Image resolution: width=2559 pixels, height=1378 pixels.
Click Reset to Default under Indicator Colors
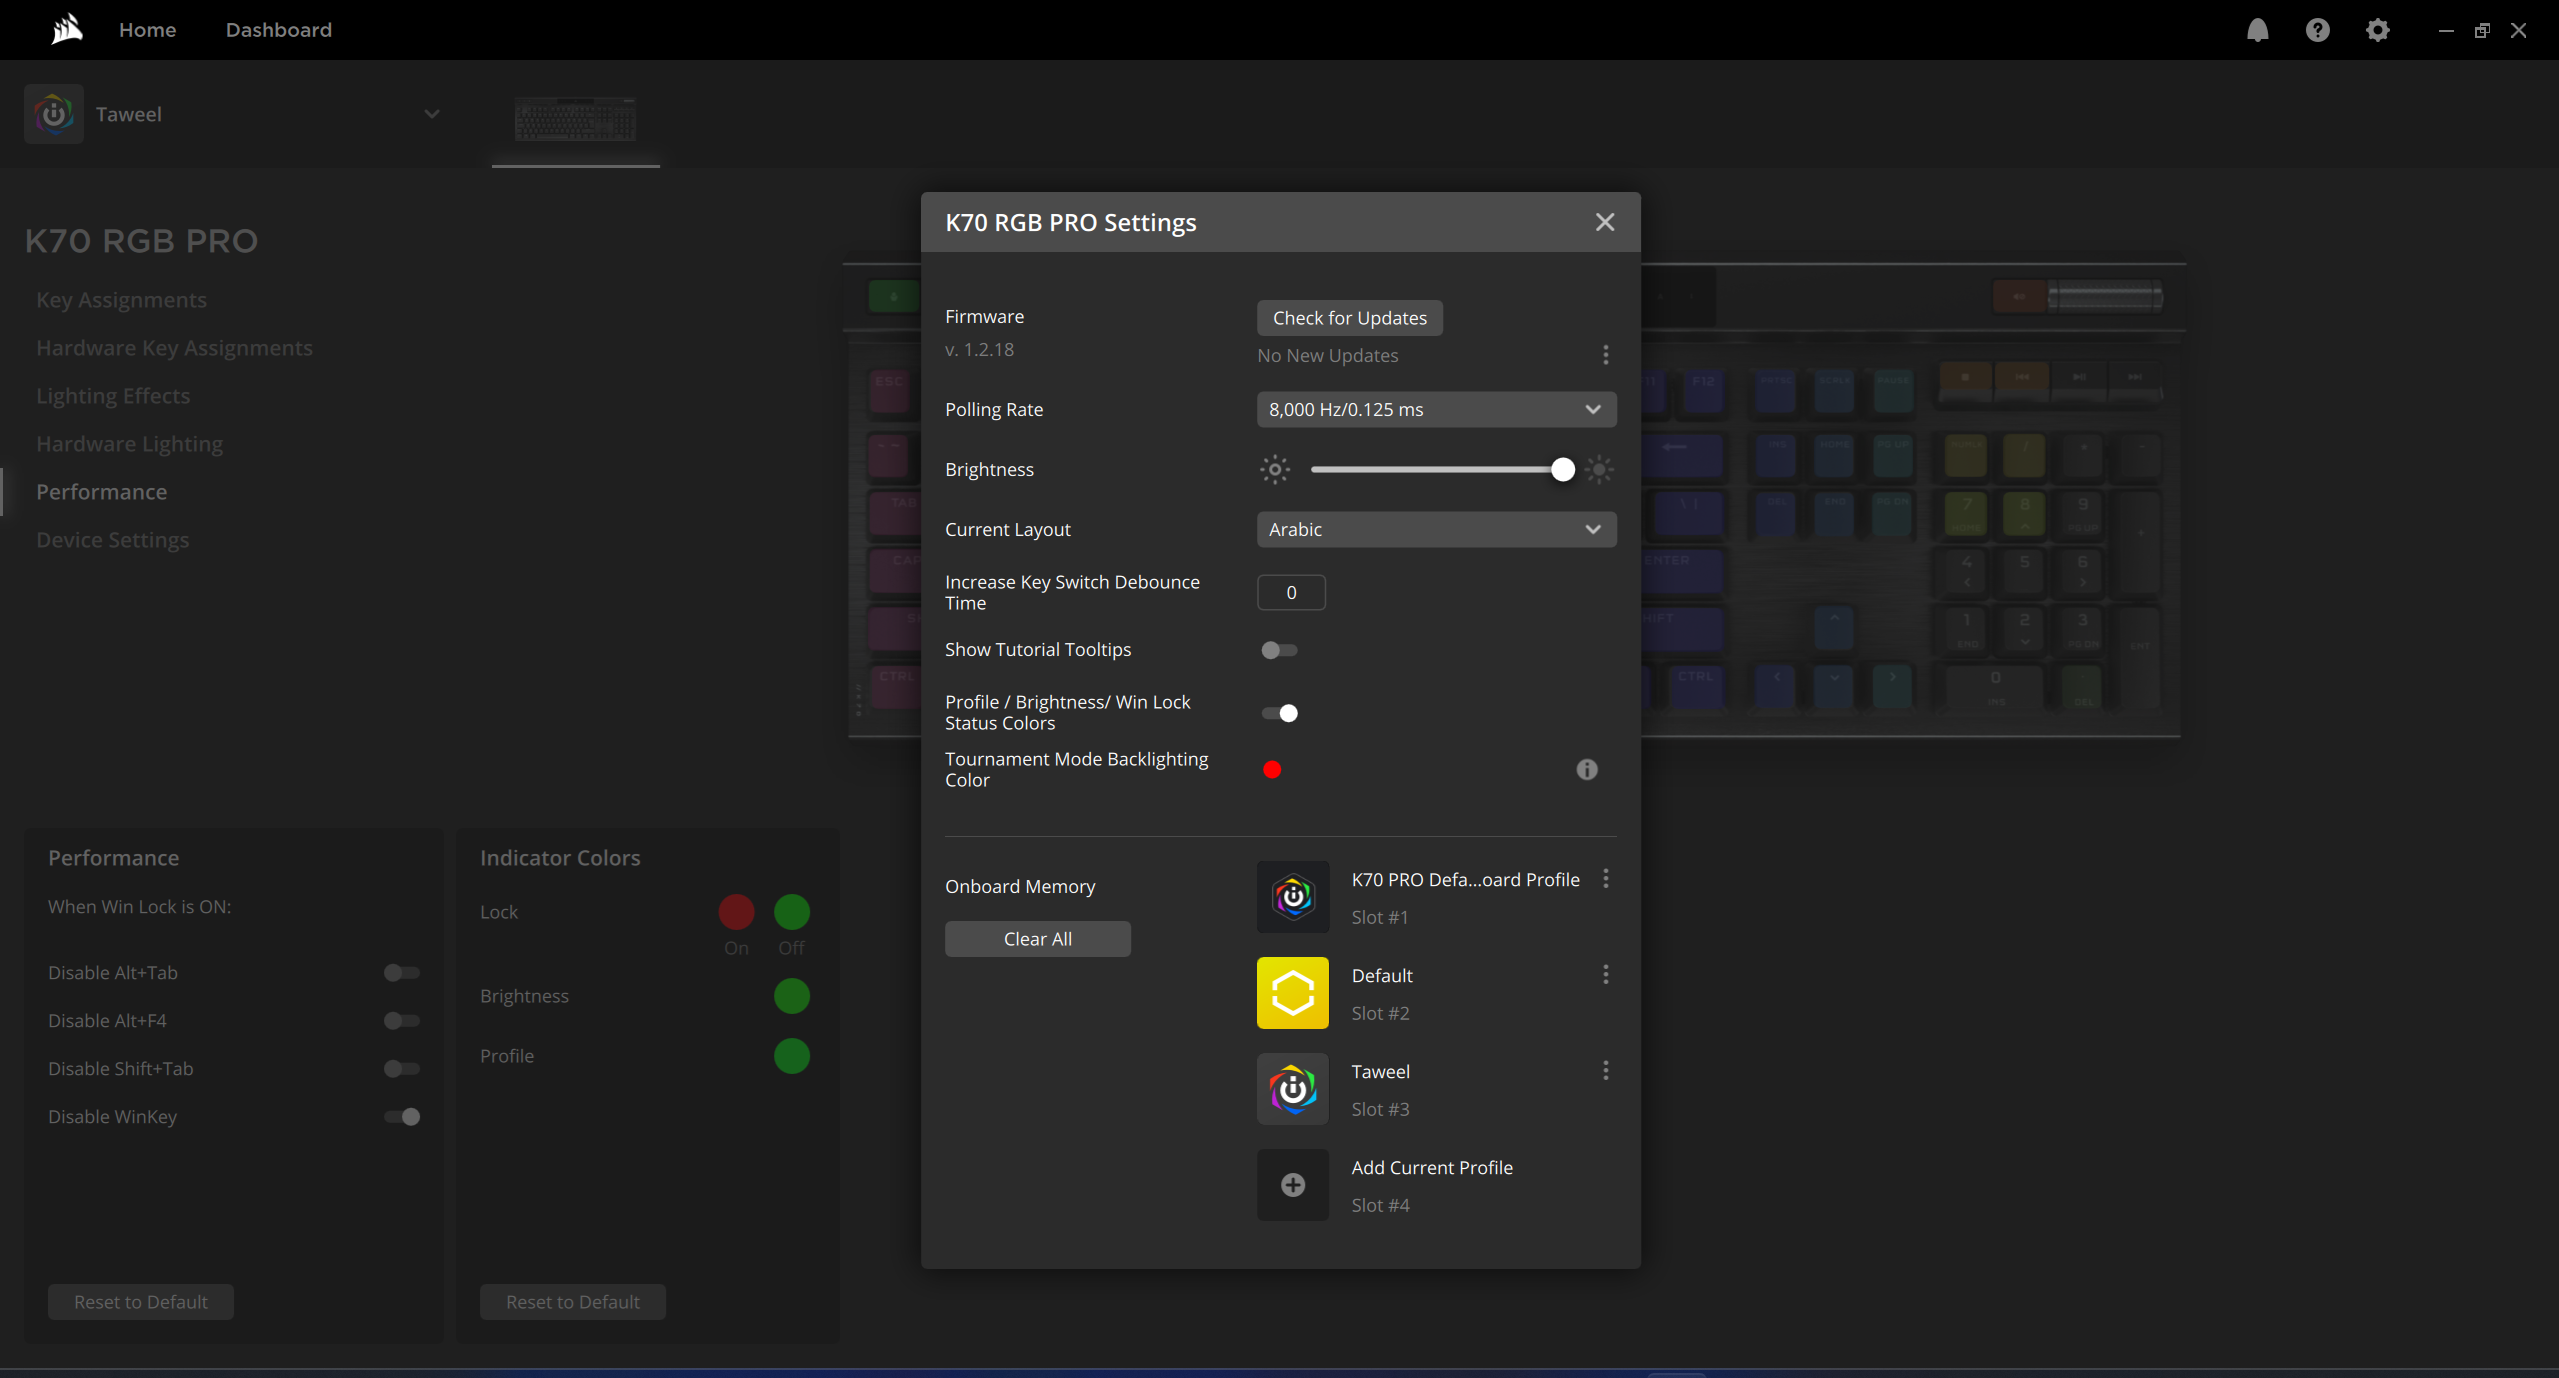573,1302
